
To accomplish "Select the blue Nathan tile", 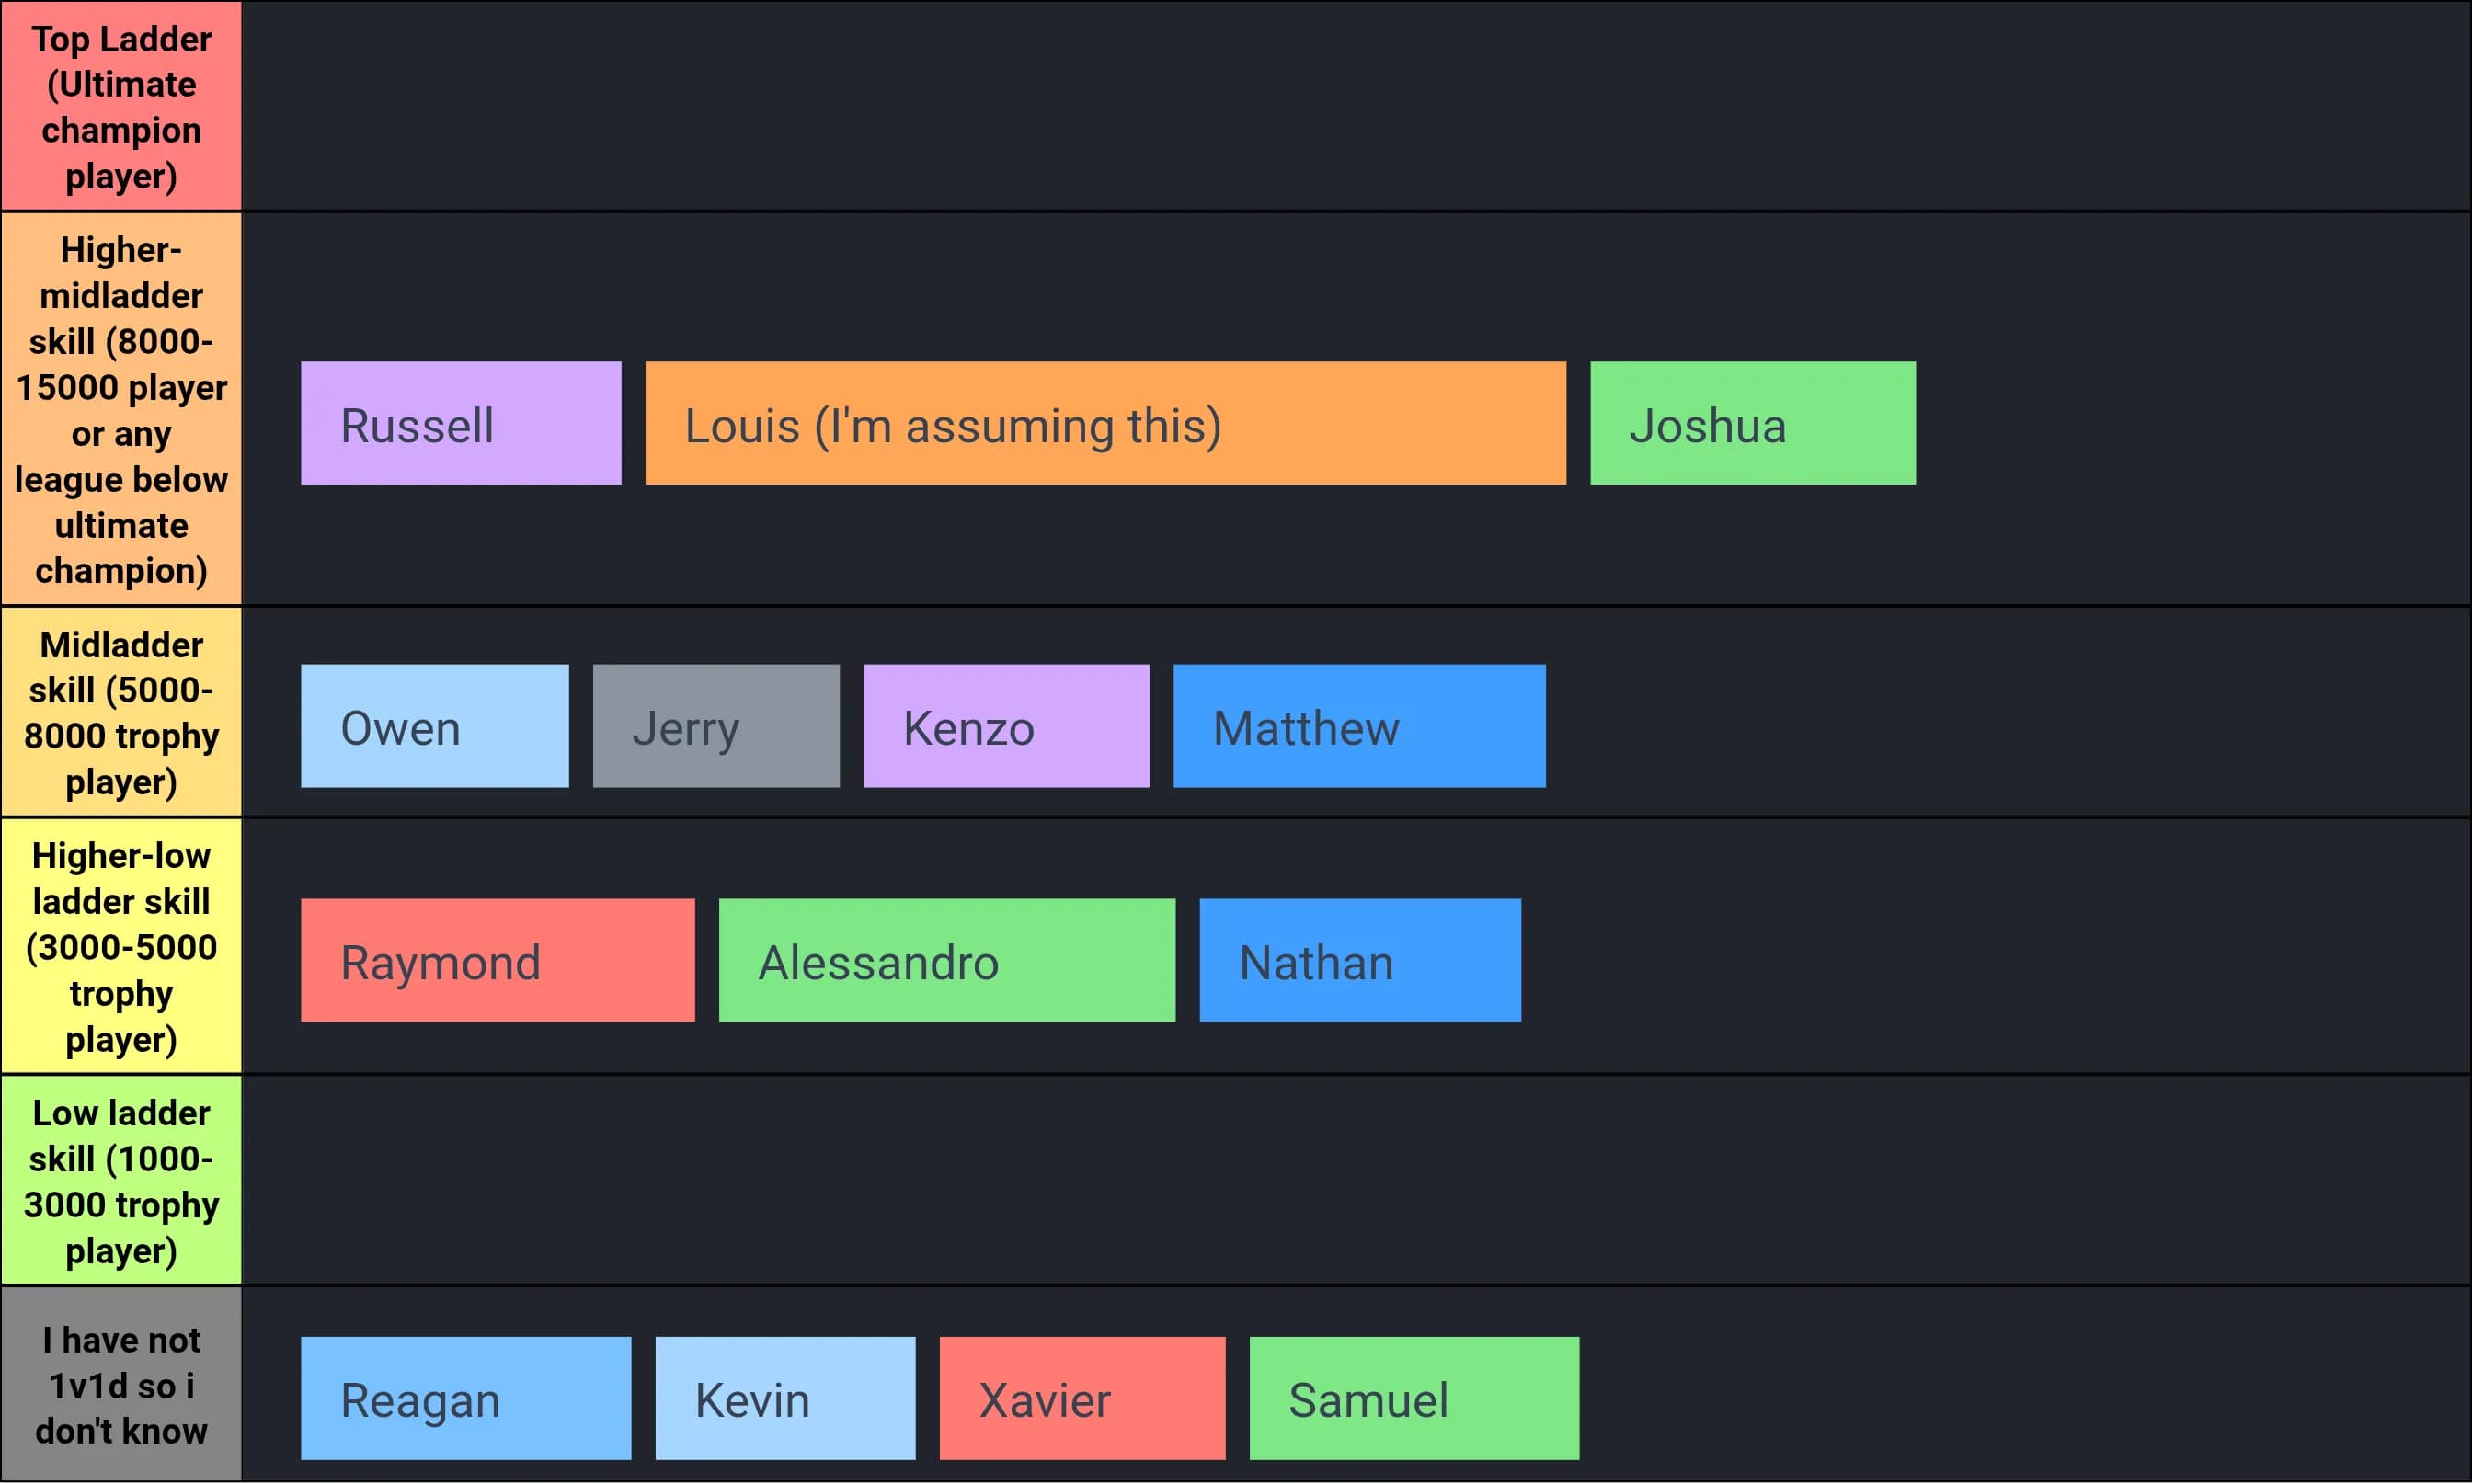I will [x=1360, y=960].
